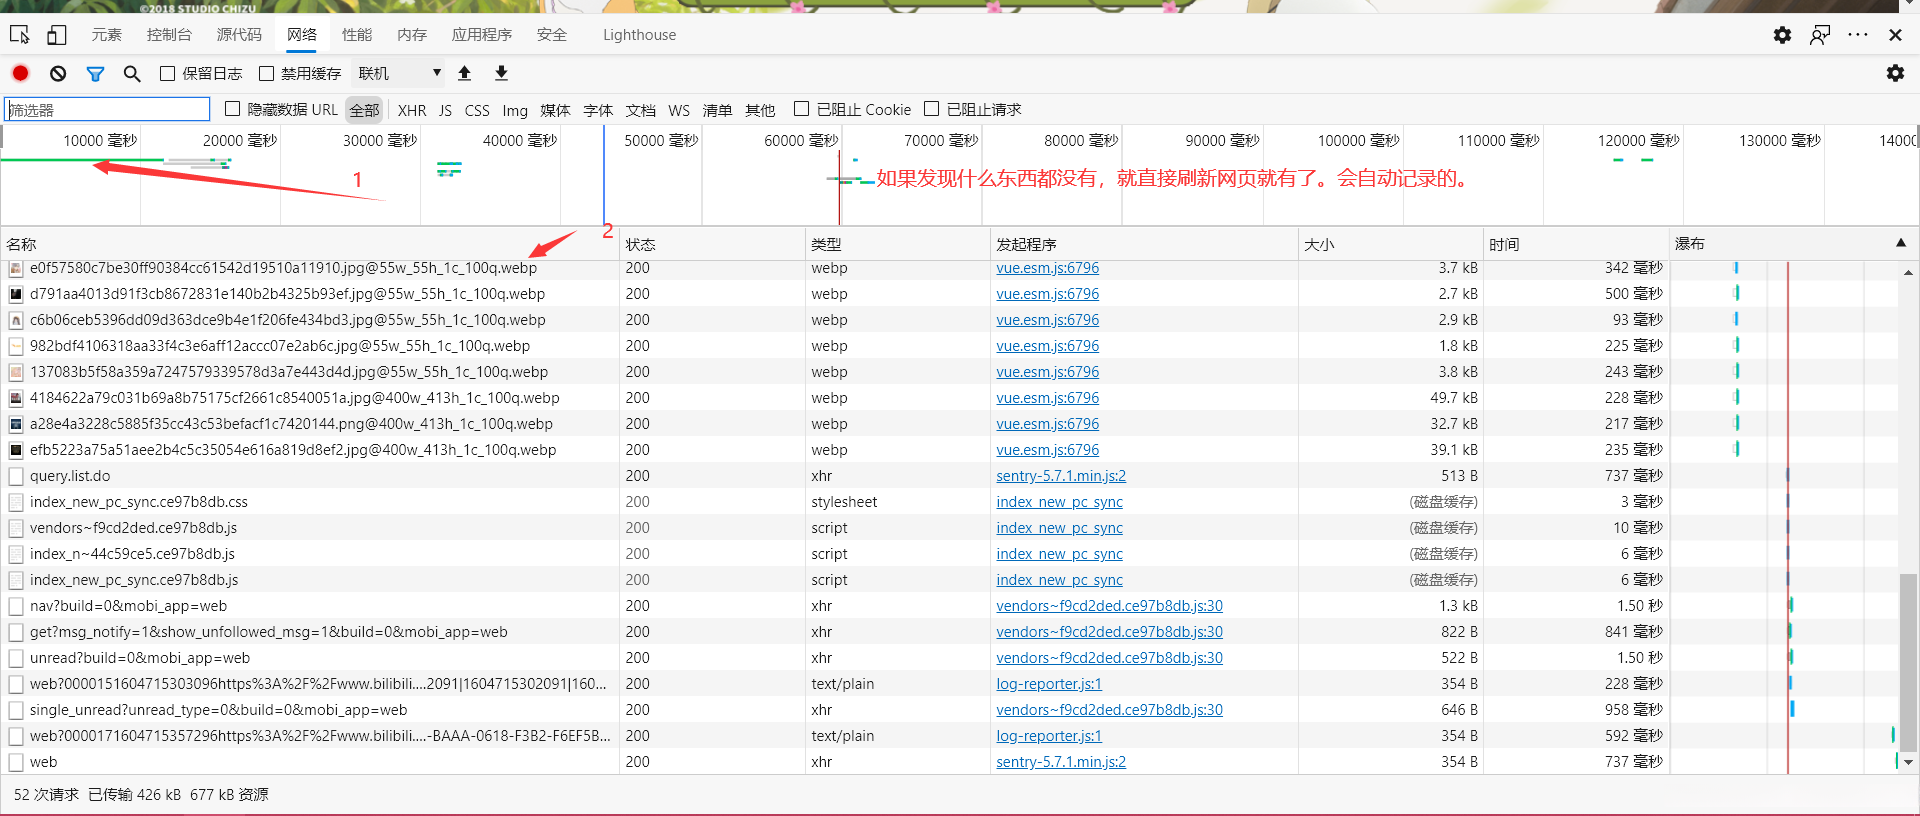
Task: Switch to the 元素 tab
Action: coord(107,35)
